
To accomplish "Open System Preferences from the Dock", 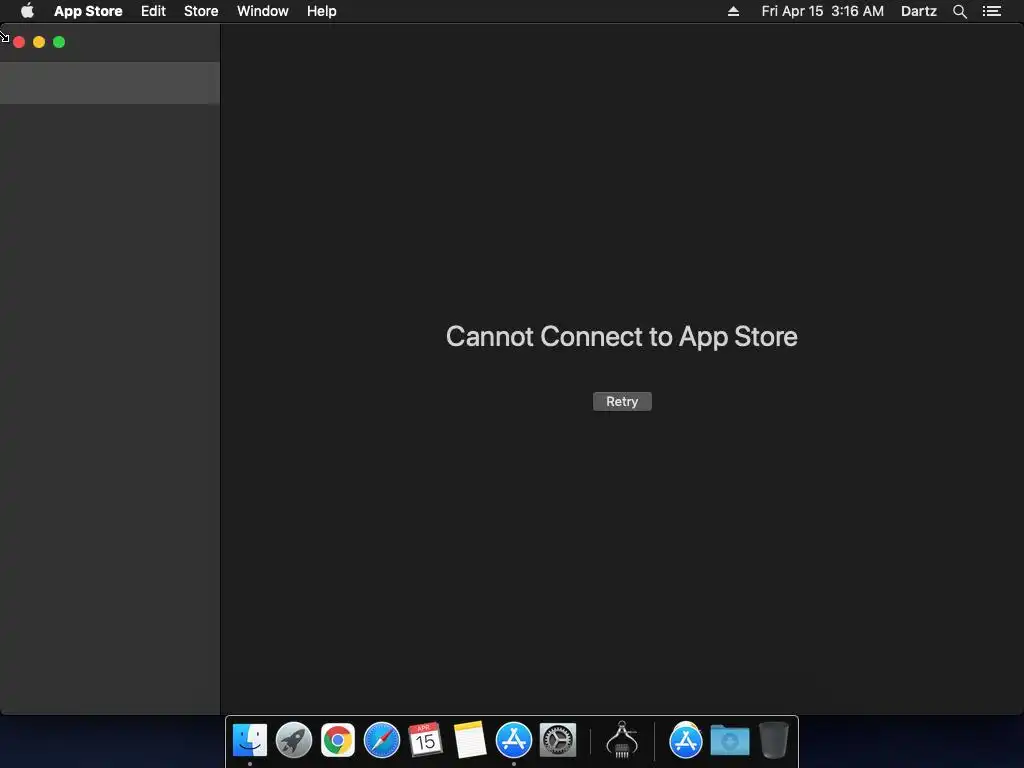I will click(x=558, y=740).
